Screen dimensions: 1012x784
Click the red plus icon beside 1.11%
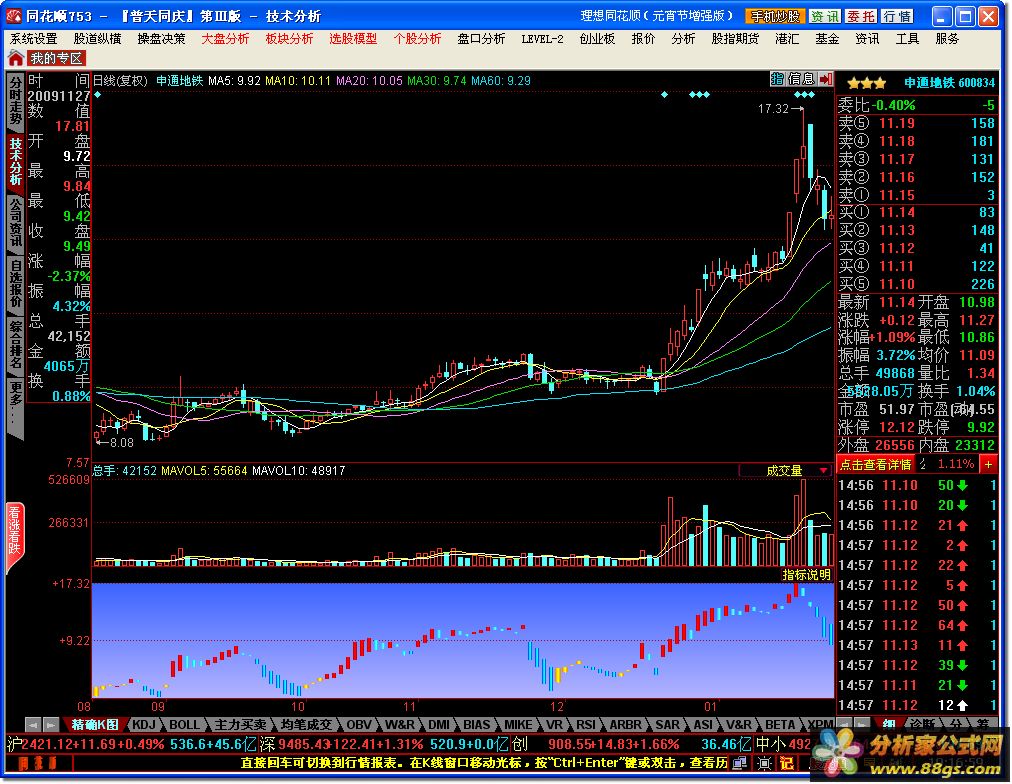click(x=987, y=464)
